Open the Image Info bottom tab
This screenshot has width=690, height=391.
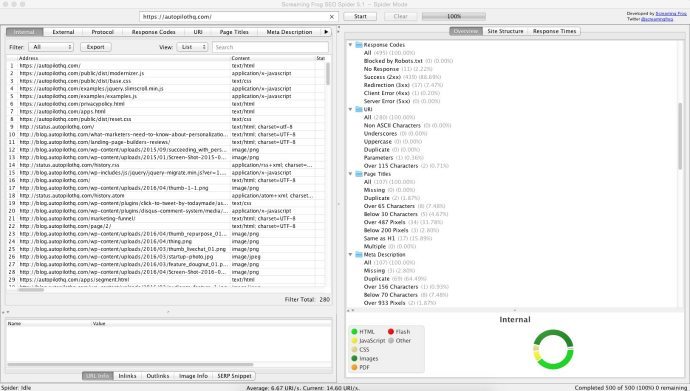tap(193, 376)
